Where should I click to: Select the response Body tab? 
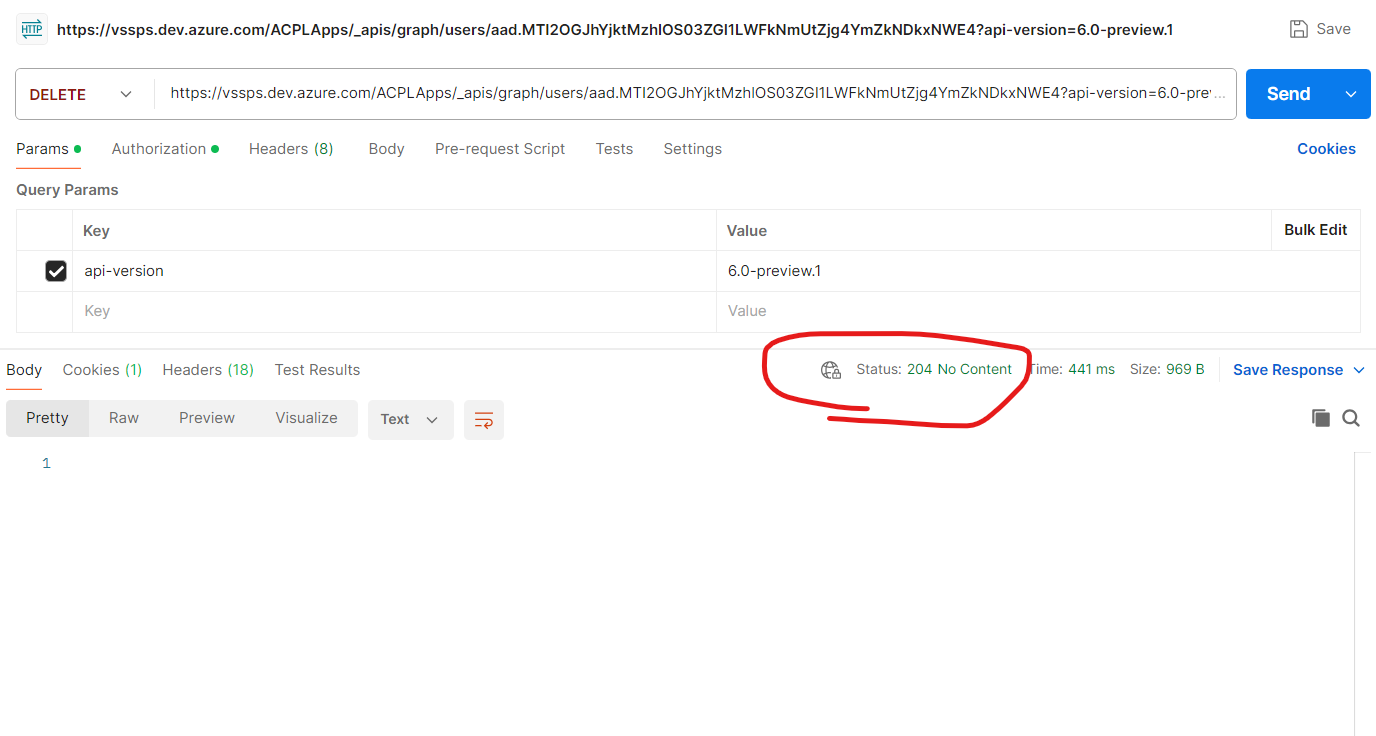click(24, 370)
